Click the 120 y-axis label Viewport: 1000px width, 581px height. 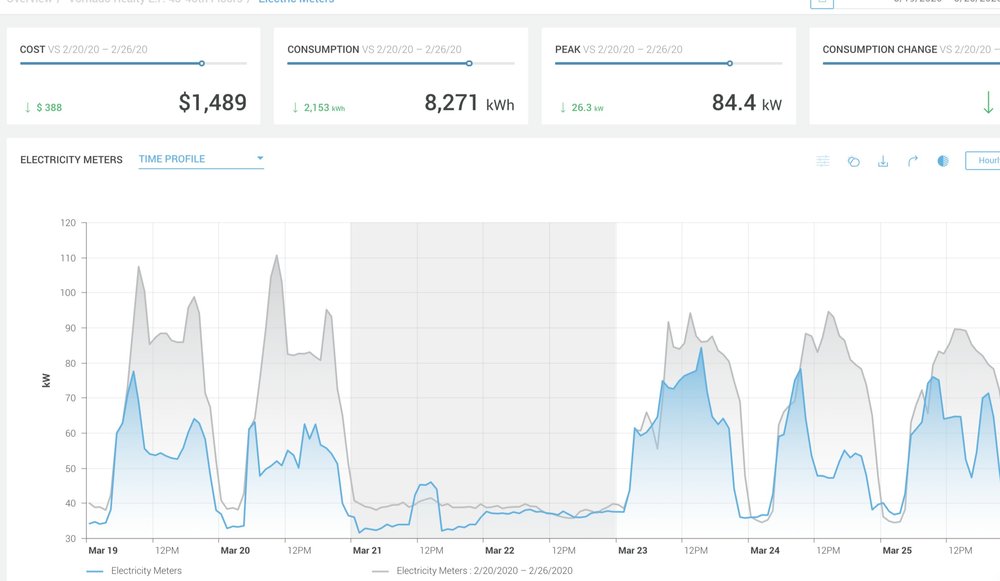(68, 223)
